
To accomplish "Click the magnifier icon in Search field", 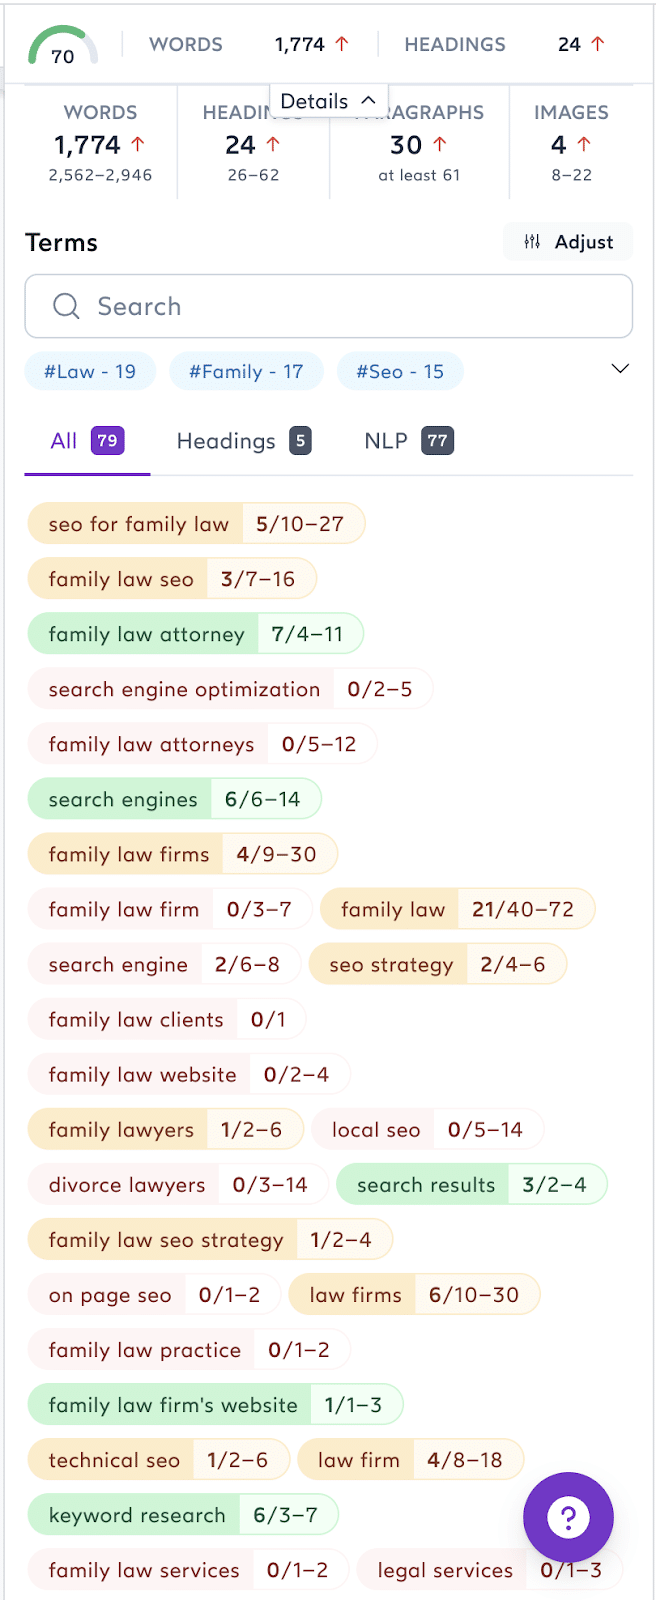I will click(x=66, y=306).
